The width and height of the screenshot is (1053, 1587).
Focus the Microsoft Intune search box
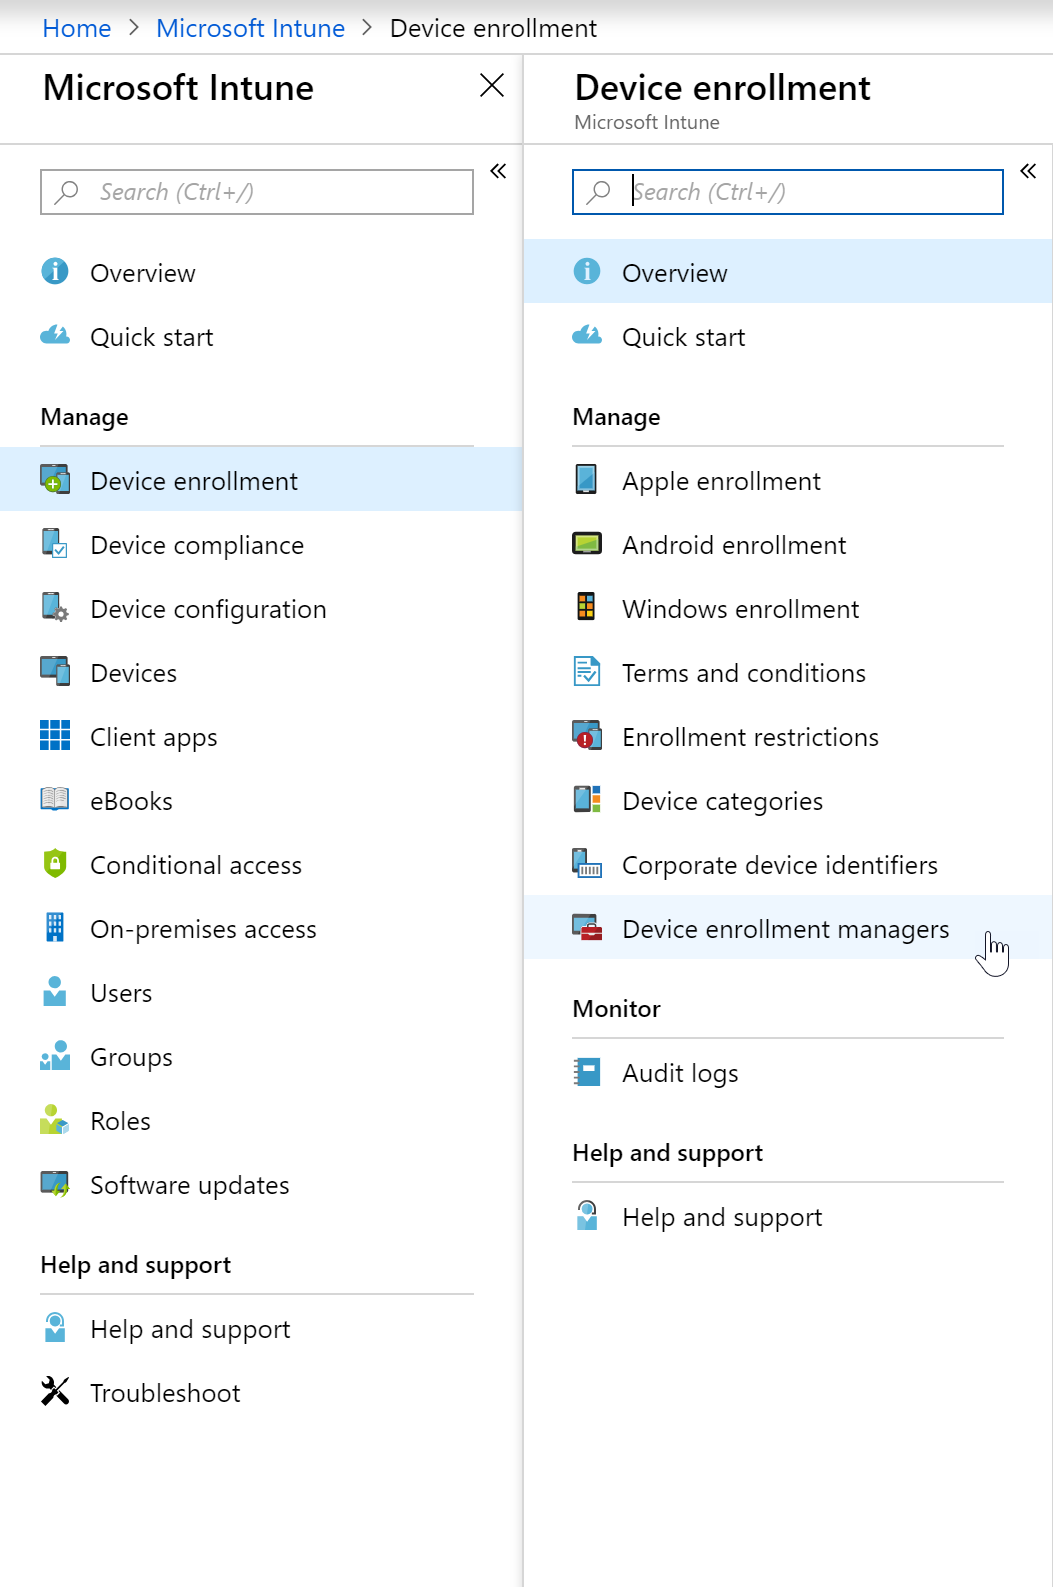(x=257, y=191)
